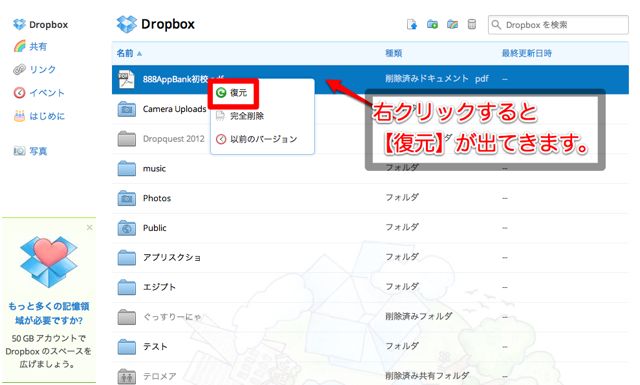Viewport: 640px width, 385px height.
Task: Click the Share folder rainbow toolbar icon
Action: coord(452,24)
